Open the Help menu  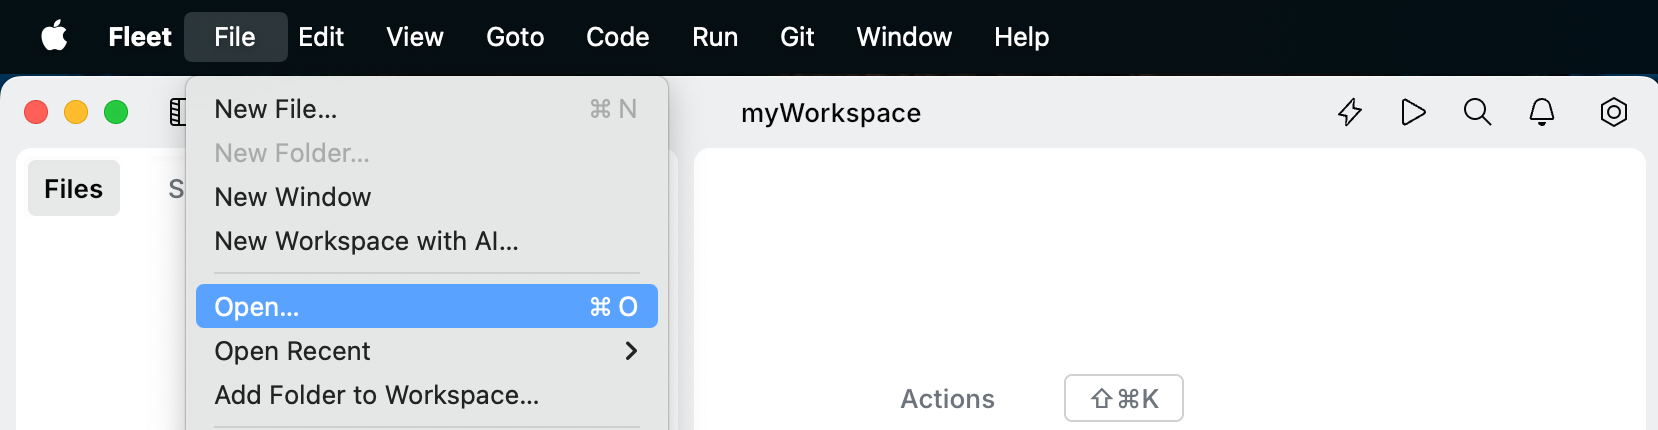(x=1021, y=37)
